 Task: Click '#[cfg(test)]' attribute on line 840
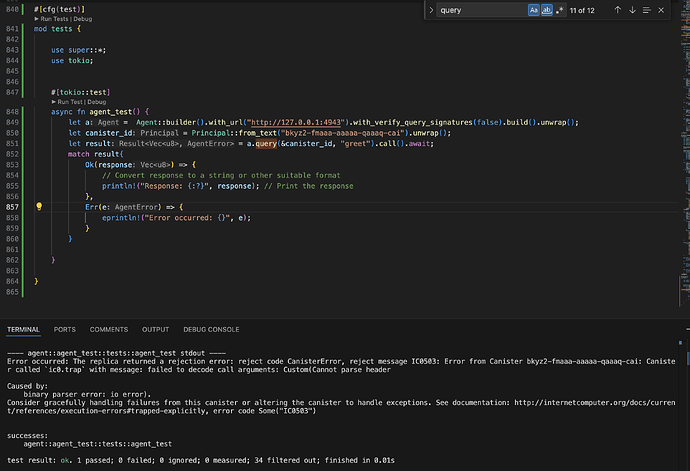[x=59, y=9]
